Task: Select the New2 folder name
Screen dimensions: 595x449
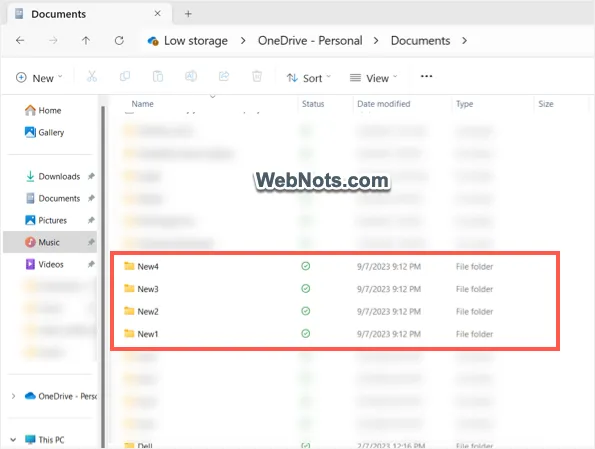Action: tap(148, 311)
